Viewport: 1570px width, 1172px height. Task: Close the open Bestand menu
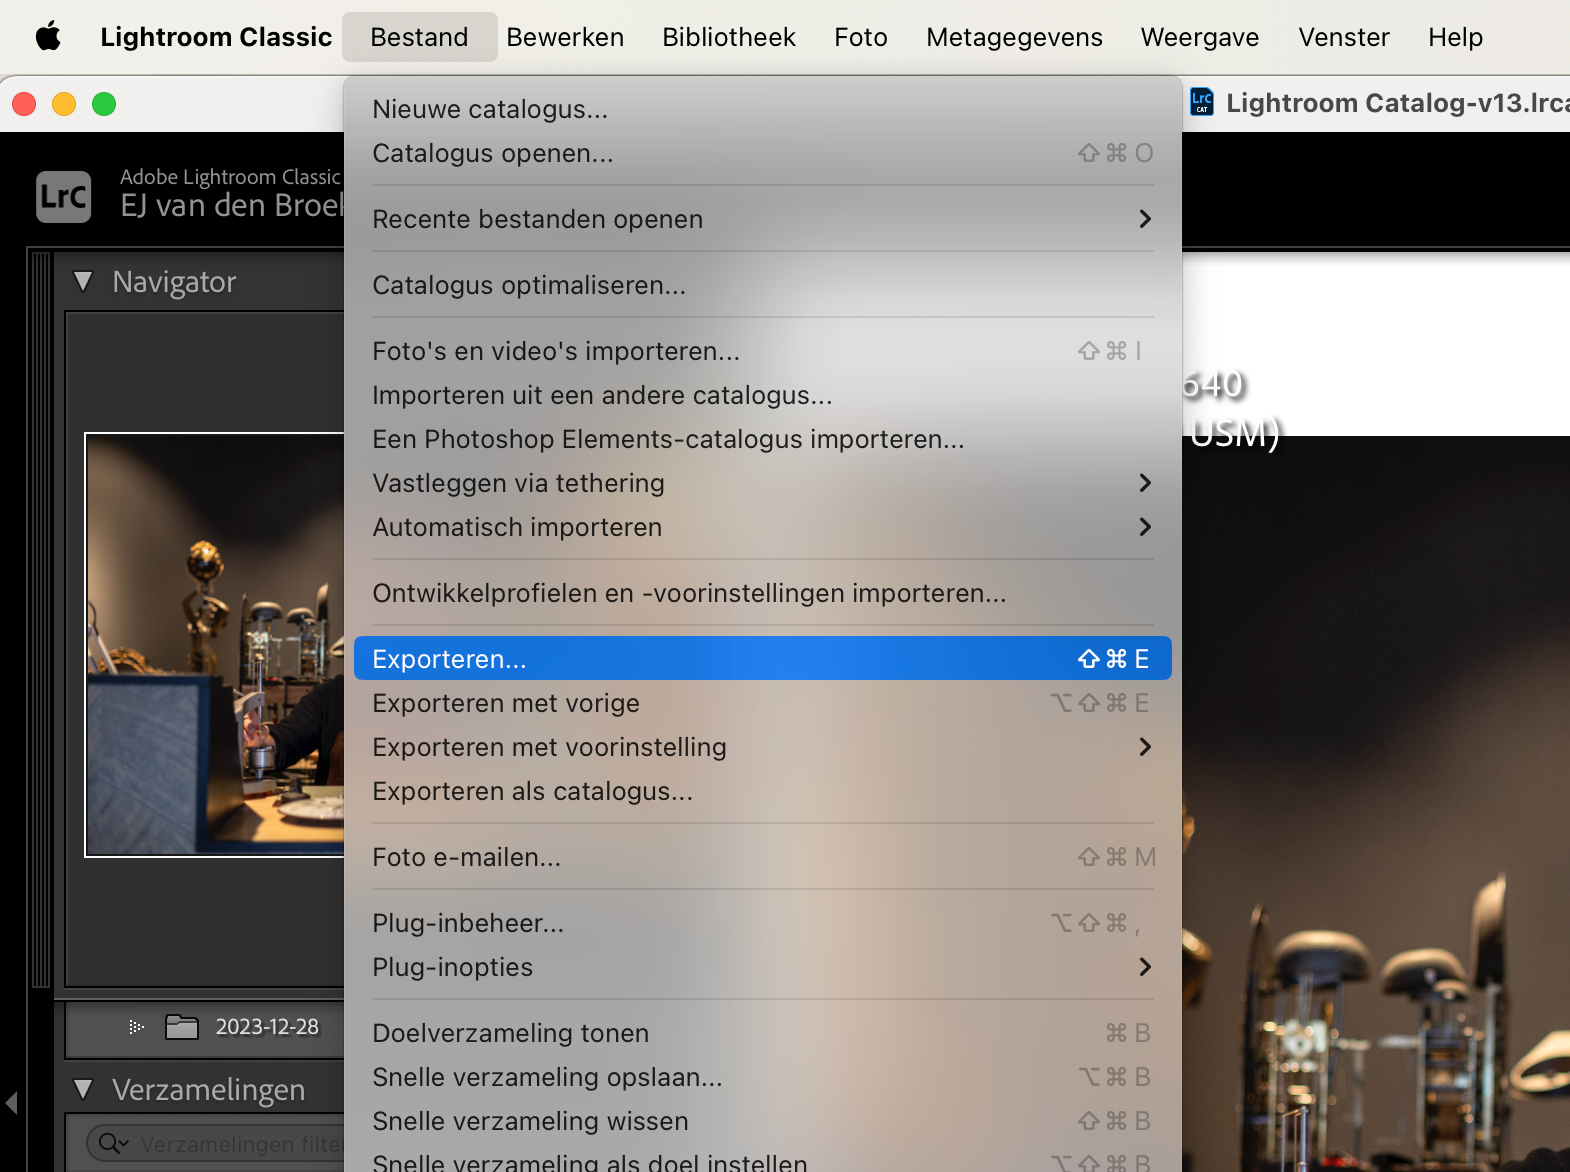pos(419,37)
